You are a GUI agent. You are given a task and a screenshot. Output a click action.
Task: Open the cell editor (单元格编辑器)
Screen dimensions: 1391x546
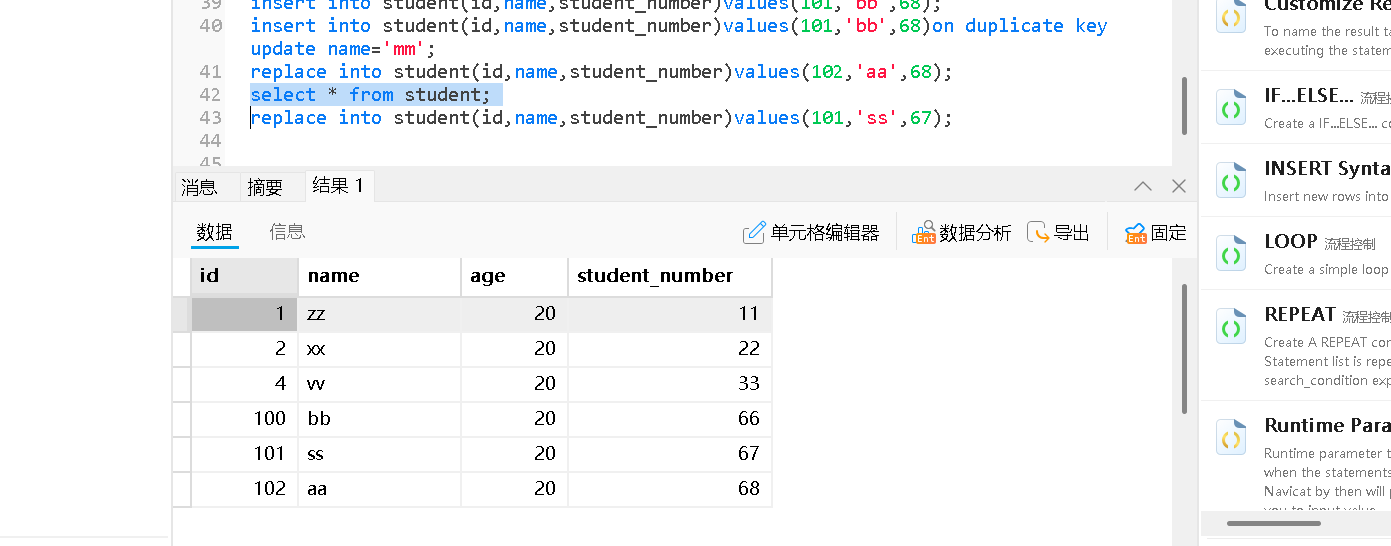pos(811,233)
